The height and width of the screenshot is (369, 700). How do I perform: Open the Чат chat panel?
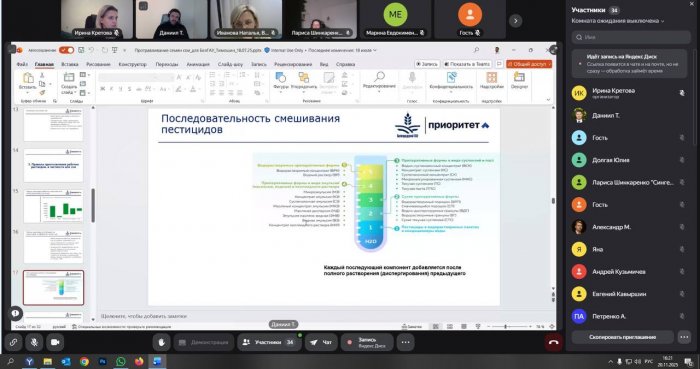point(321,342)
